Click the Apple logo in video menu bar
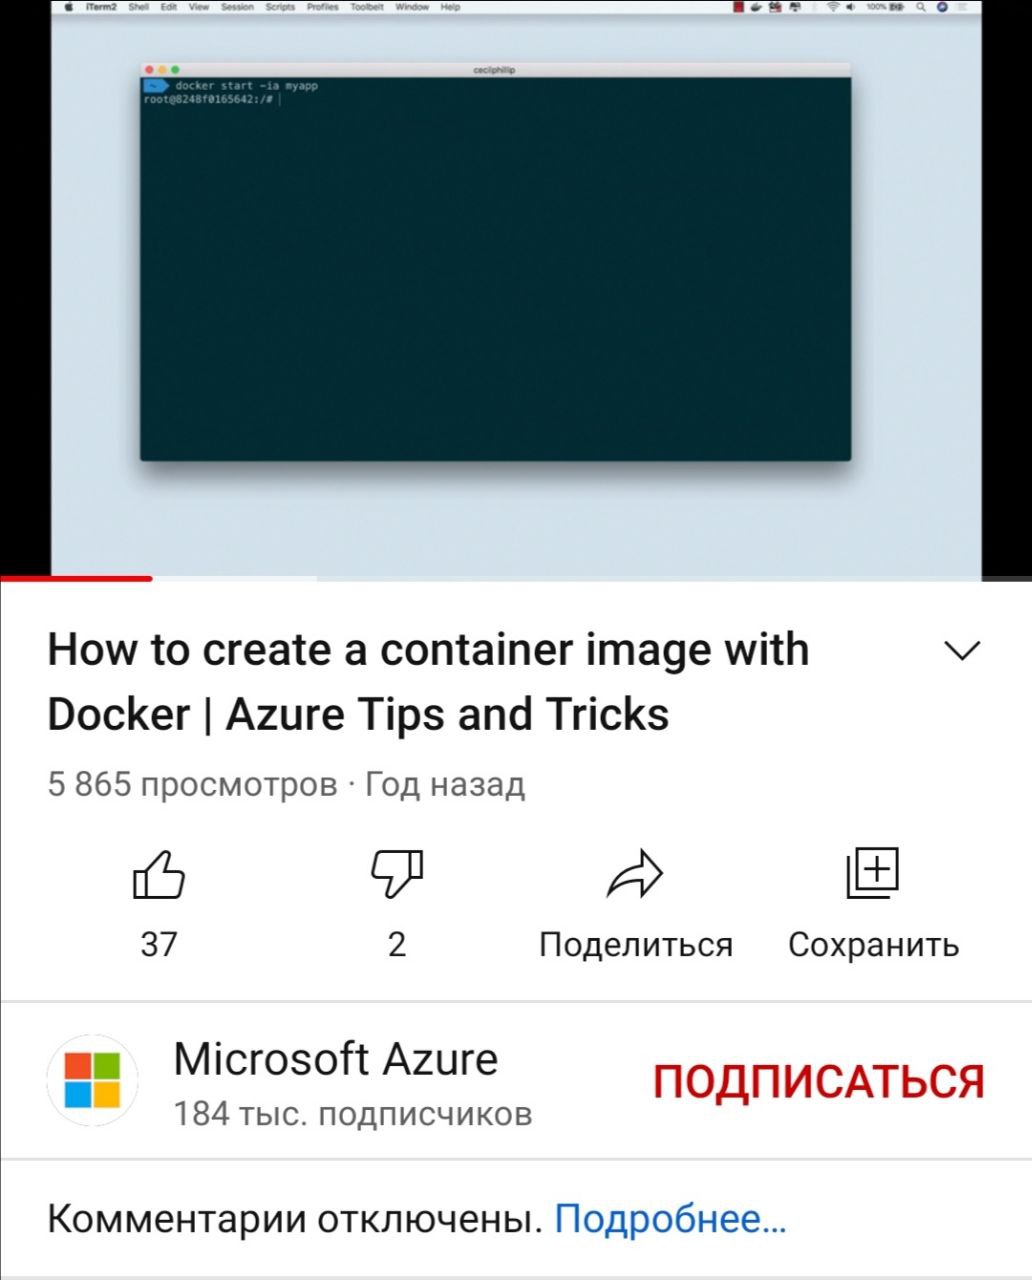Screen dimensions: 1032x1280 coord(69,7)
